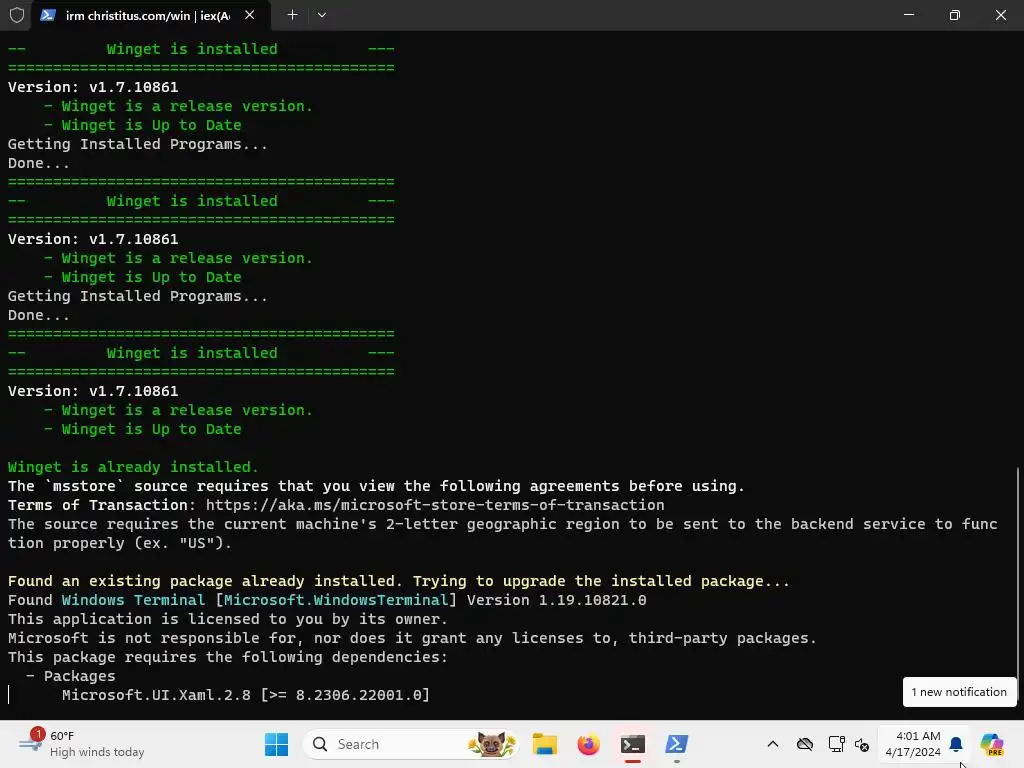Restore down the Windows Terminal window

[954, 15]
